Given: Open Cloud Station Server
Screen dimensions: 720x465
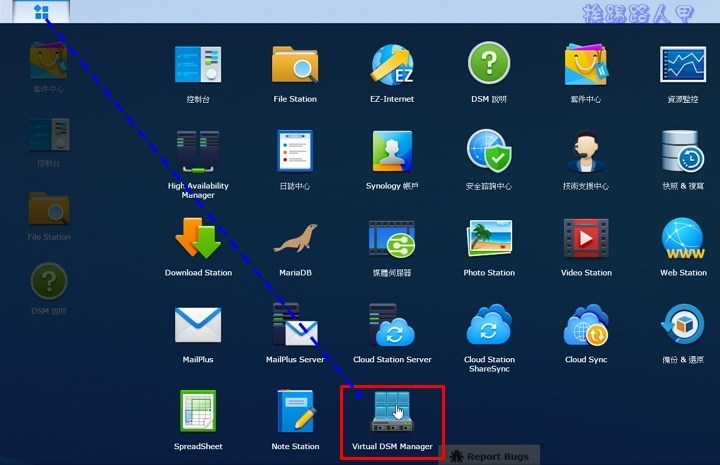Looking at the screenshot, I should point(392,325).
